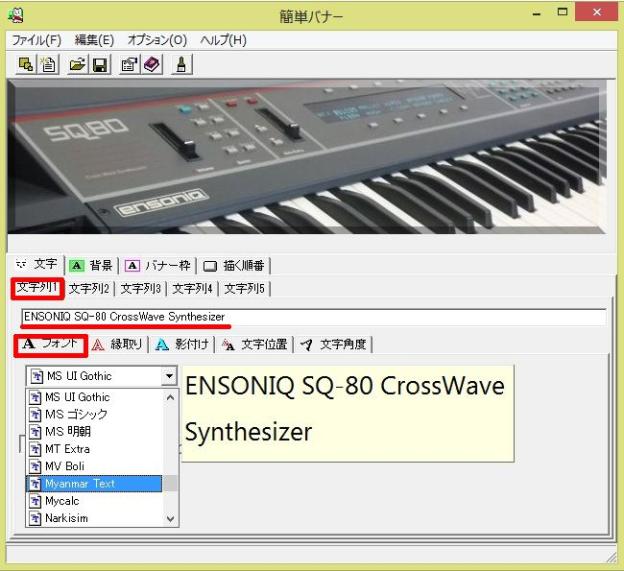This screenshot has width=624, height=571.
Task: Open the フォント sub-tab
Action: pyautogui.click(x=50, y=344)
